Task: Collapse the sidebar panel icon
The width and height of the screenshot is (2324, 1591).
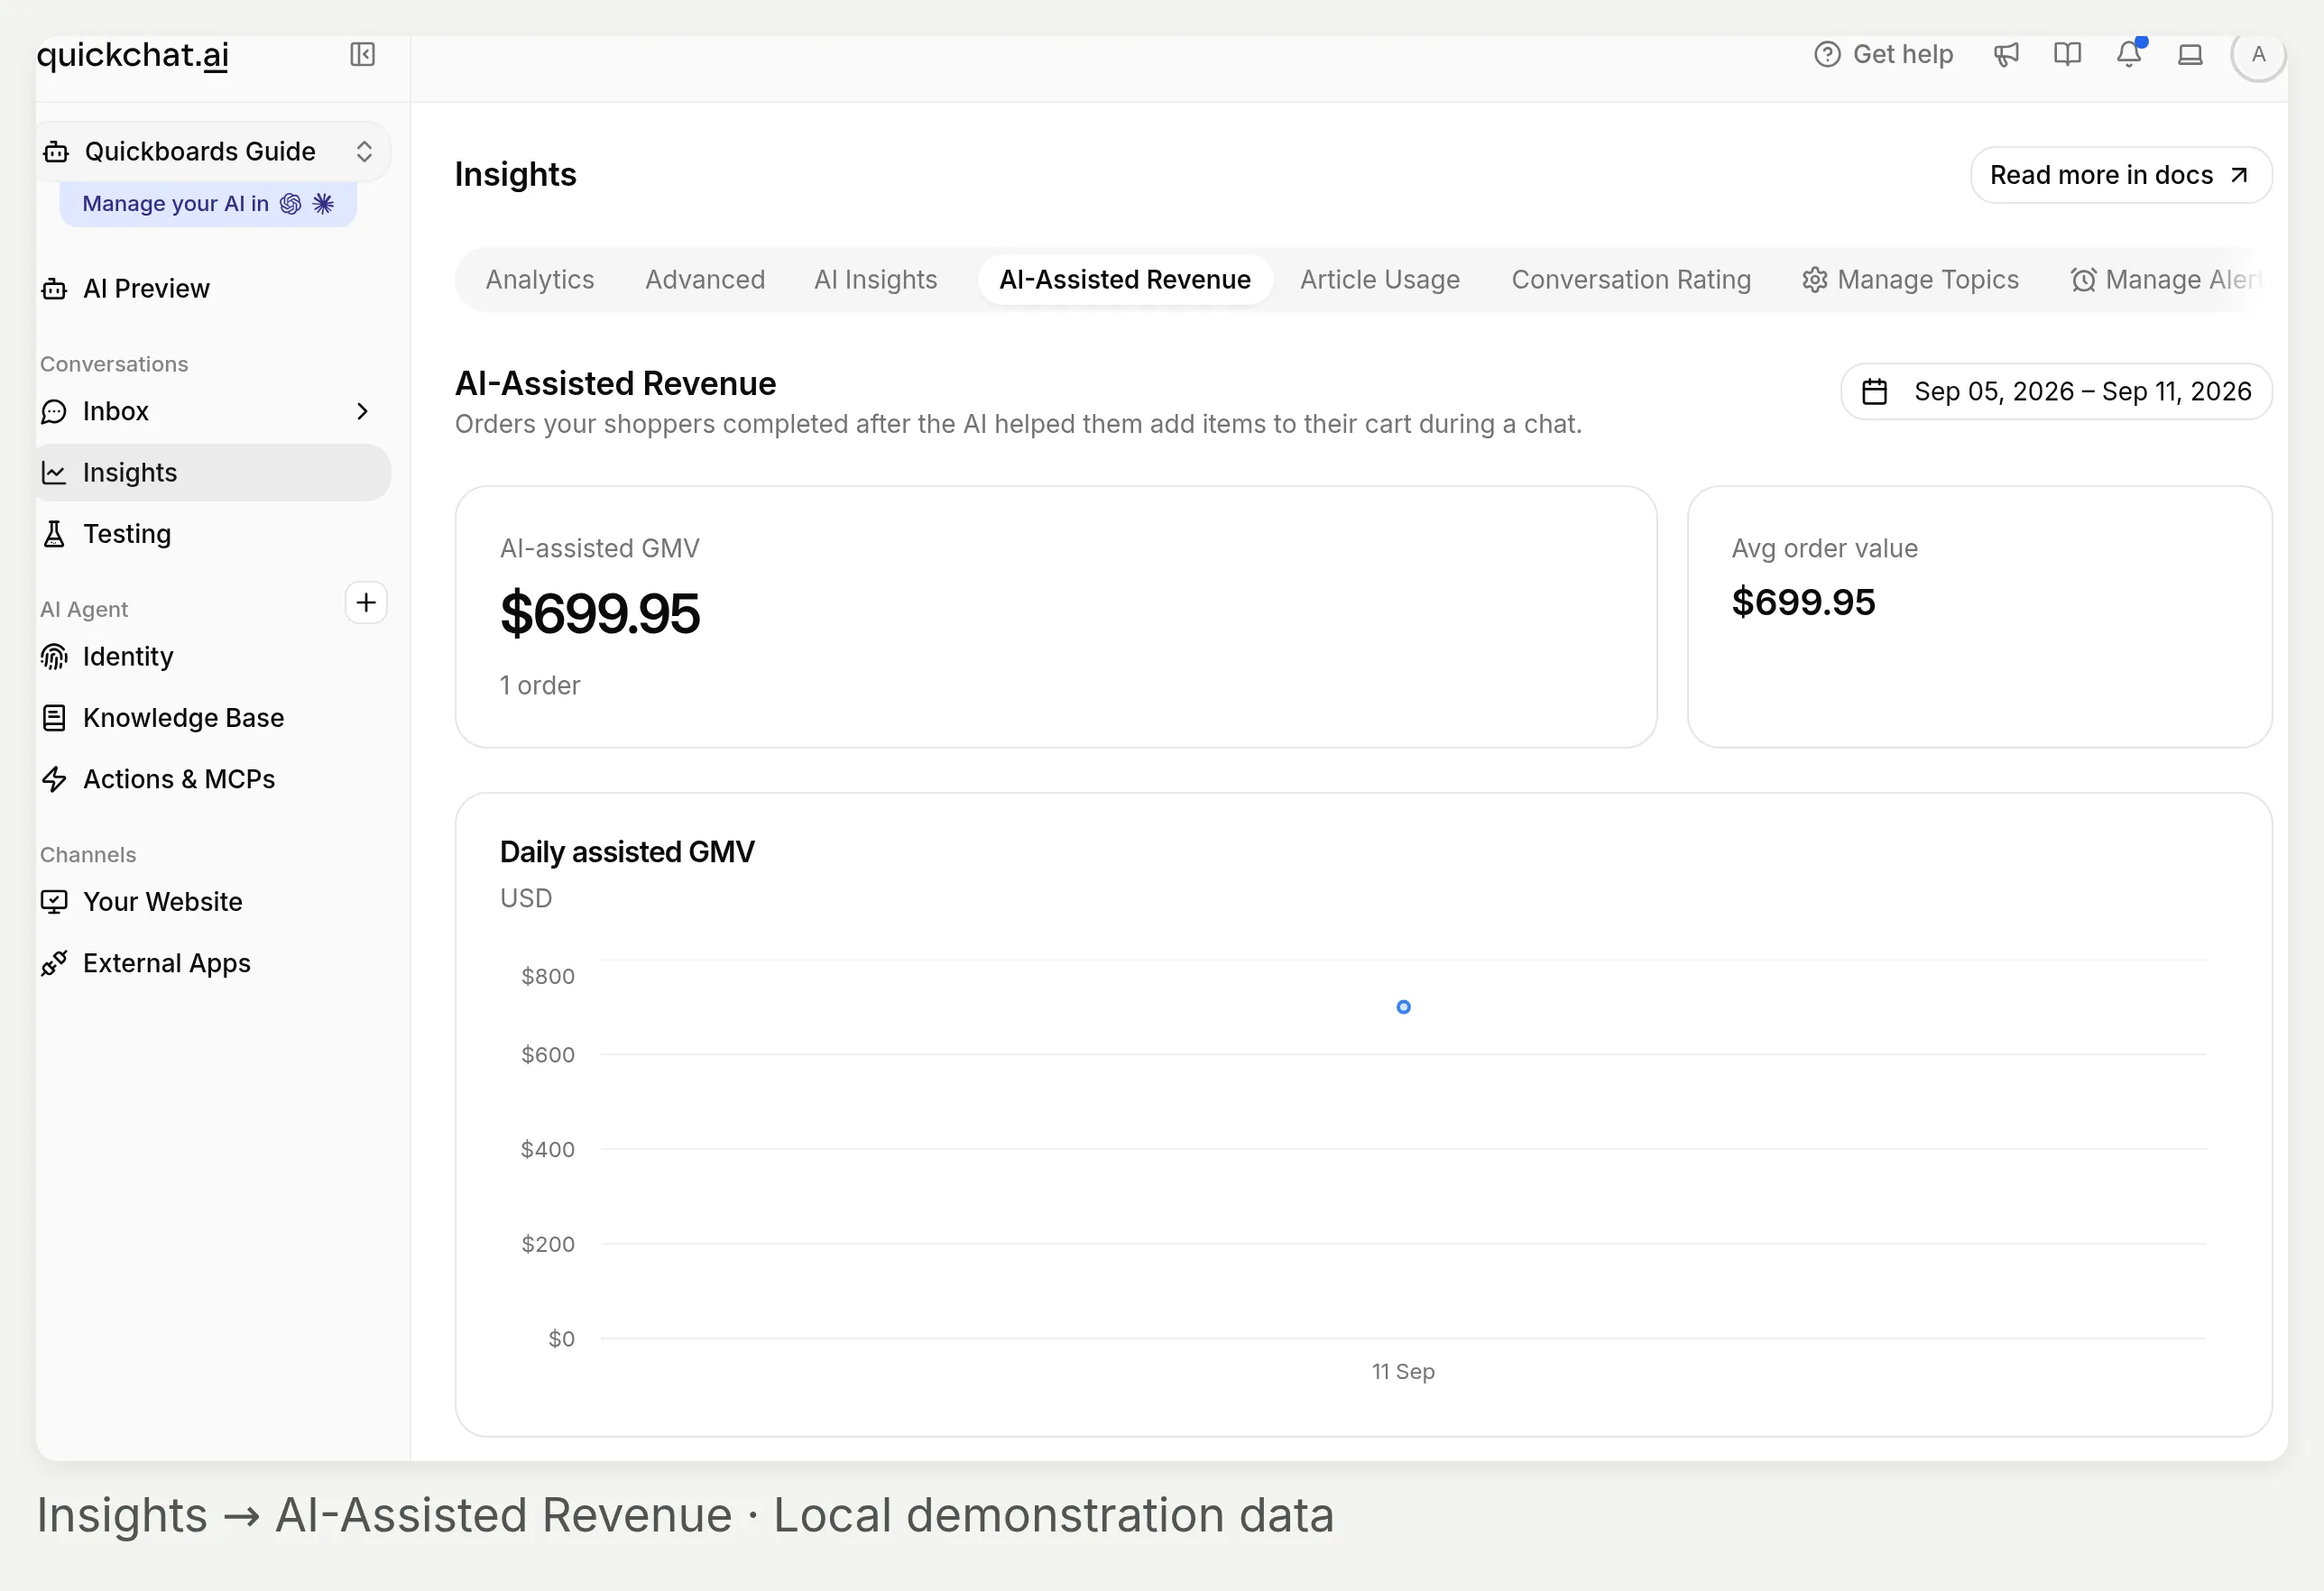Action: click(x=362, y=54)
